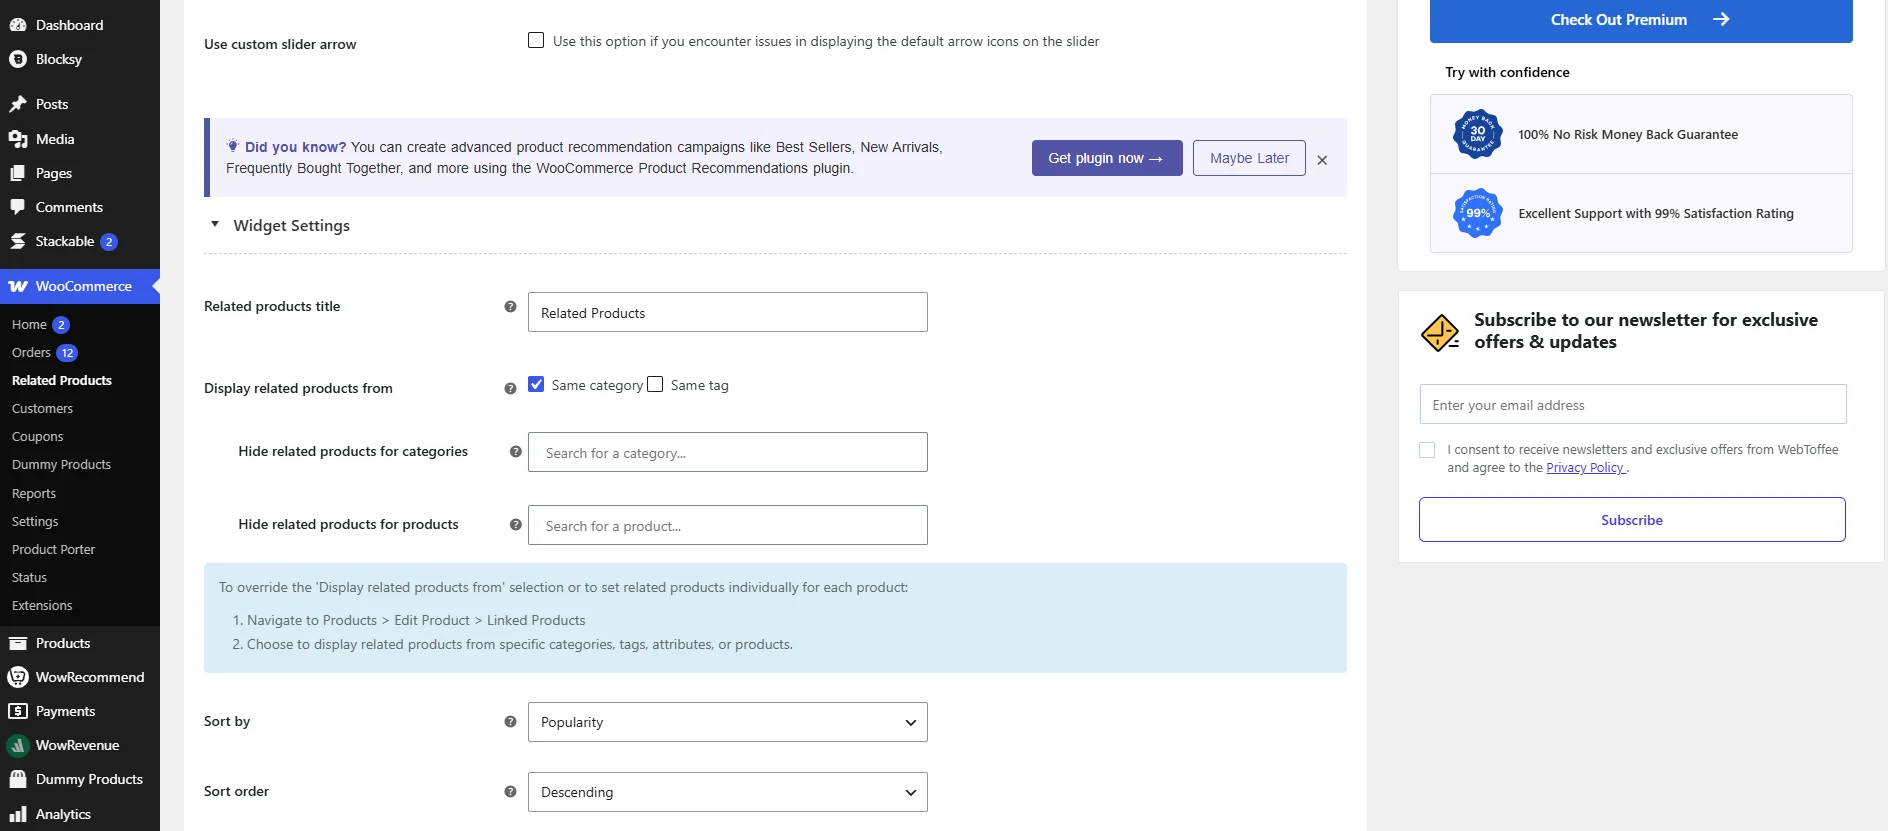
Task: Click the Analytics bar chart icon
Action: click(x=18, y=814)
